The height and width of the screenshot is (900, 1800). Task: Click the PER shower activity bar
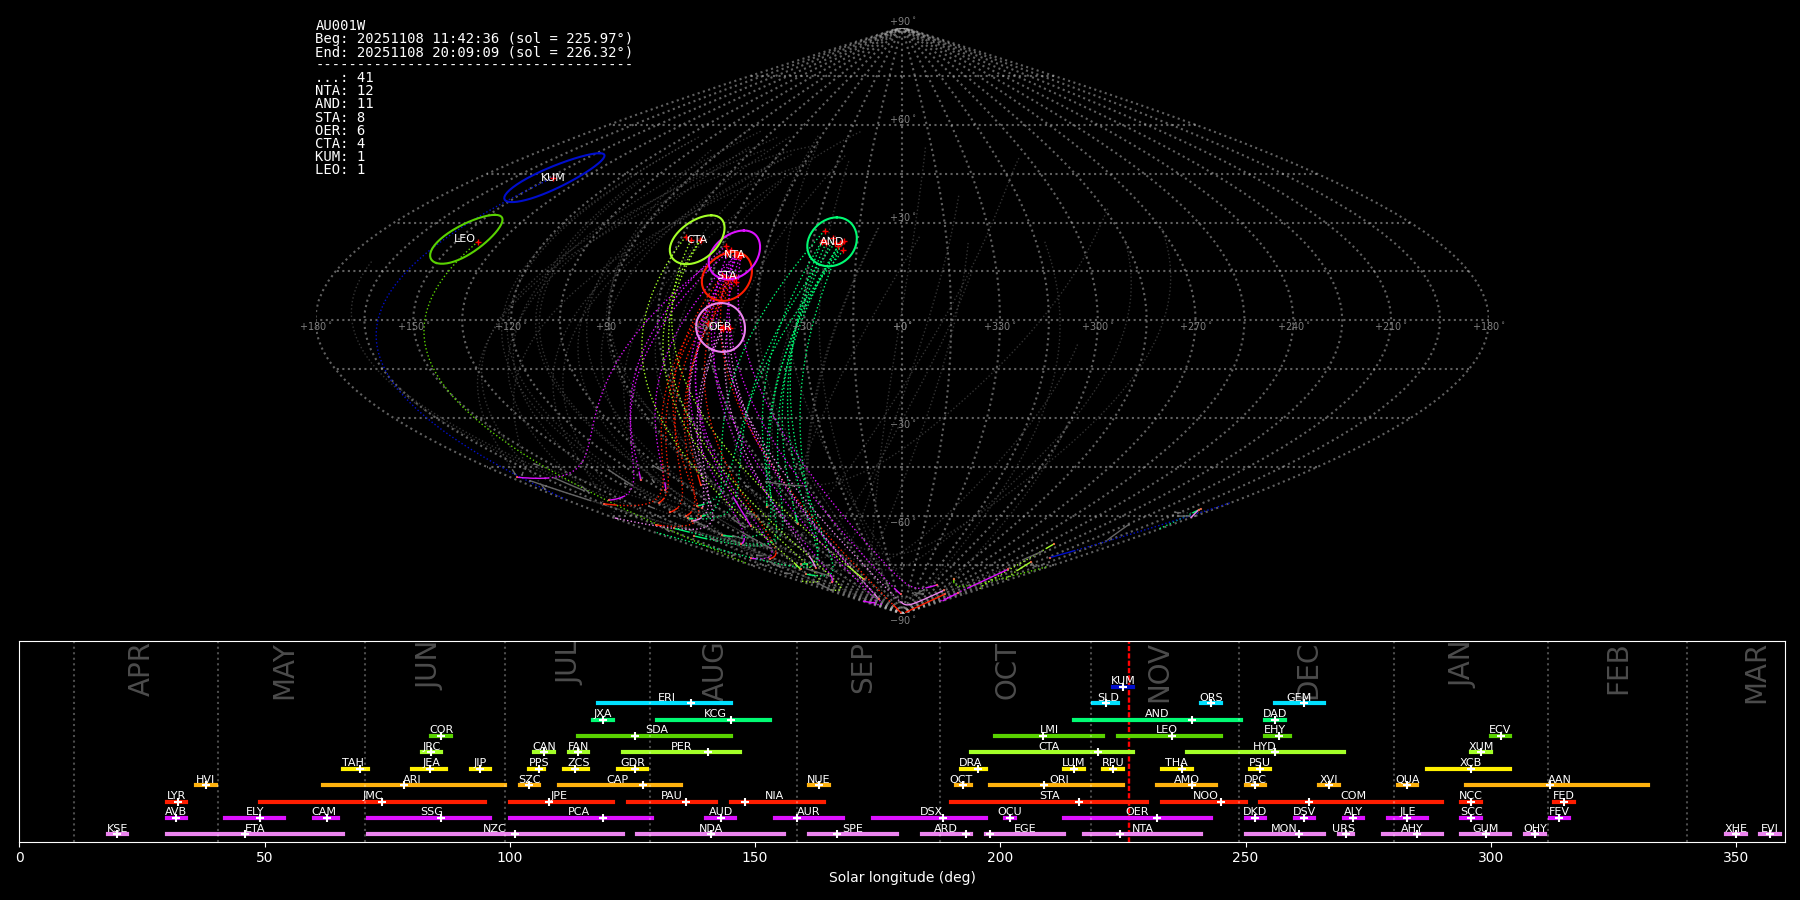click(681, 752)
